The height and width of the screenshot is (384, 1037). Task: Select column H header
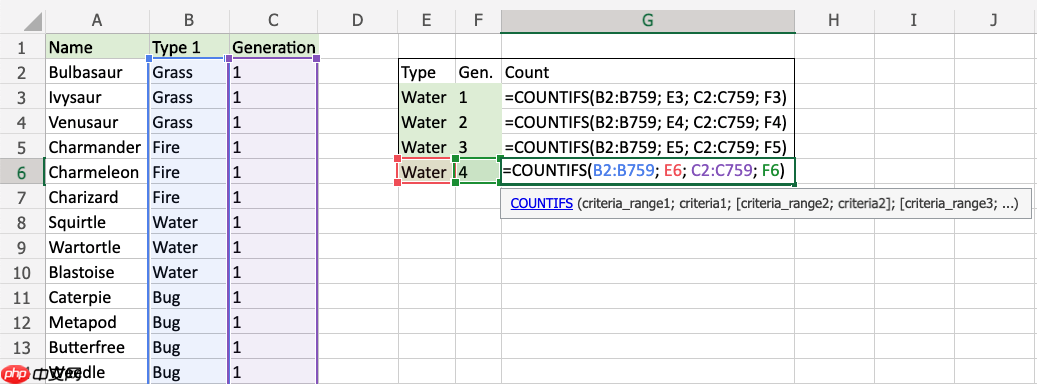[x=834, y=20]
